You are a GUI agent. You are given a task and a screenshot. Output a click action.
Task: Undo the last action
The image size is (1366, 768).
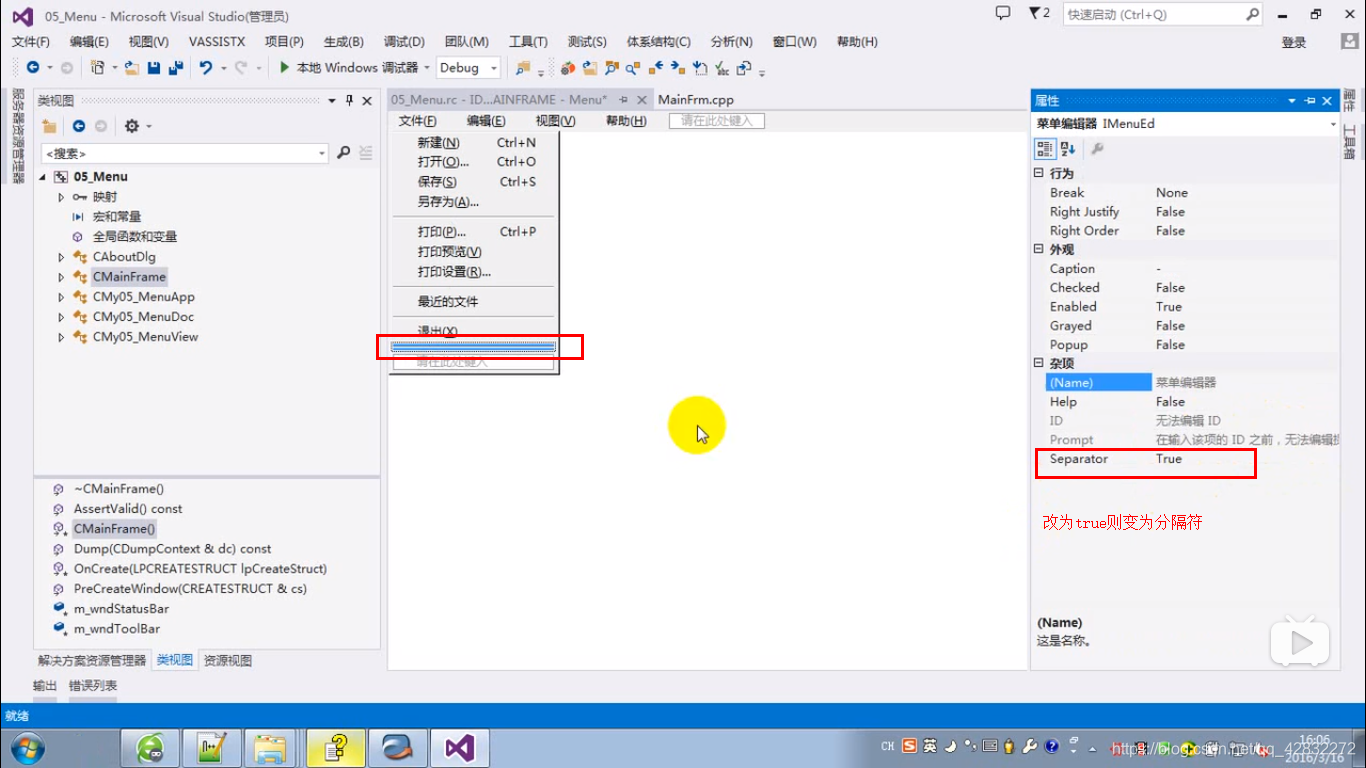205,68
